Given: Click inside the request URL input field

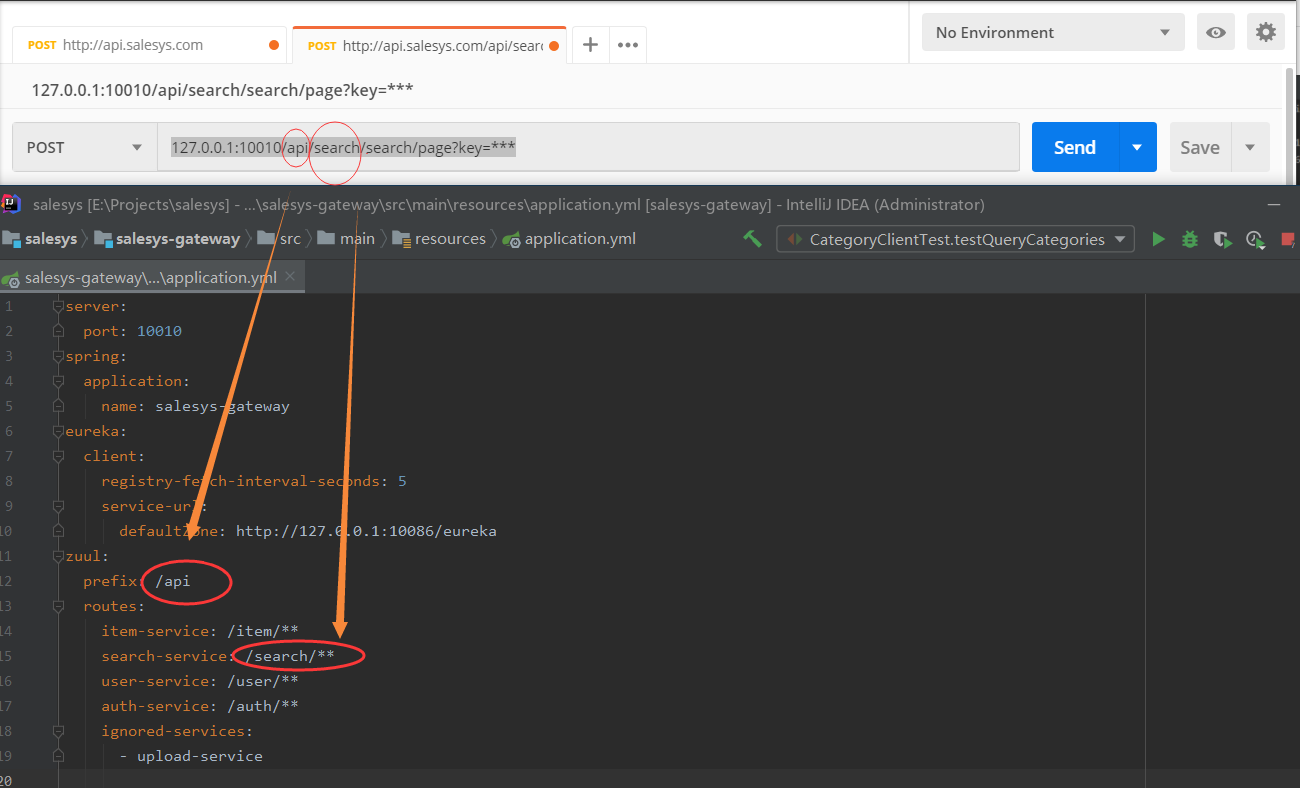Looking at the screenshot, I should click(600, 146).
